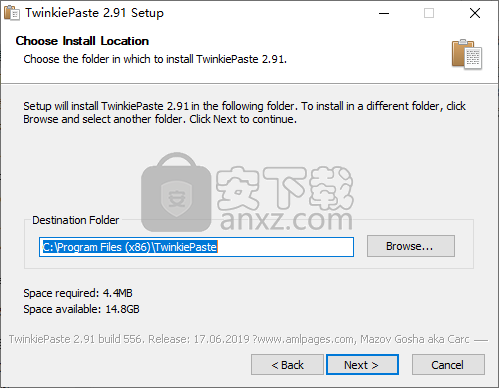Screen dimensions: 499x388
Task: Click the 'Space available: 14.8GB' label
Action: 81,309
